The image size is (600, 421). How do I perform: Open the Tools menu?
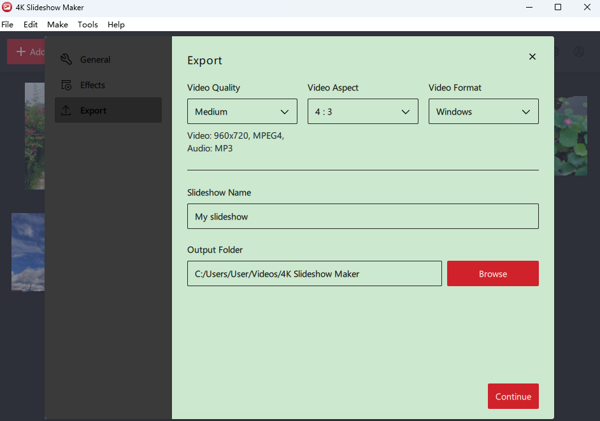[88, 24]
